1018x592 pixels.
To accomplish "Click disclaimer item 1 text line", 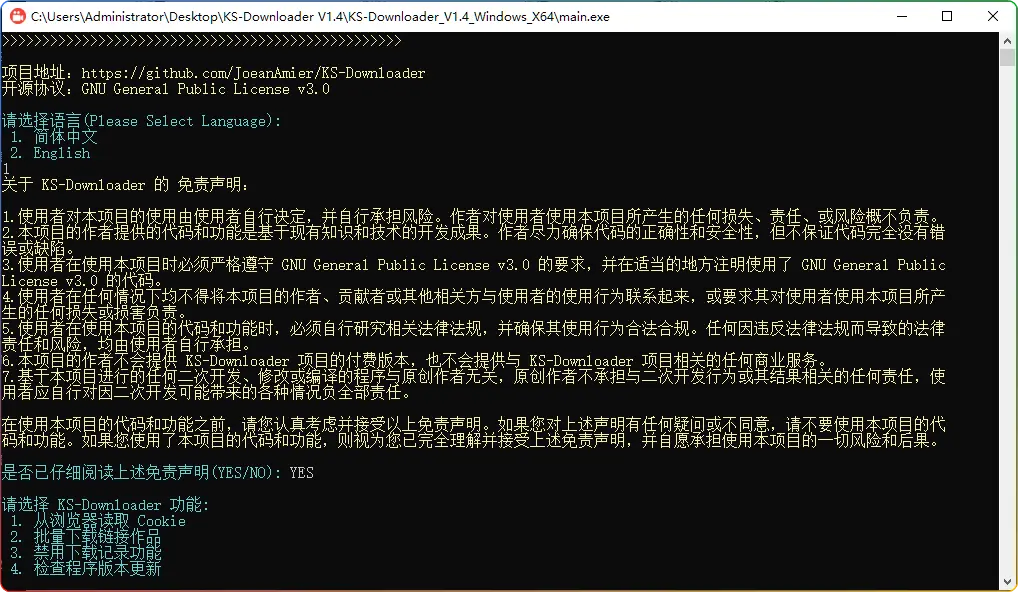I will tap(473, 216).
